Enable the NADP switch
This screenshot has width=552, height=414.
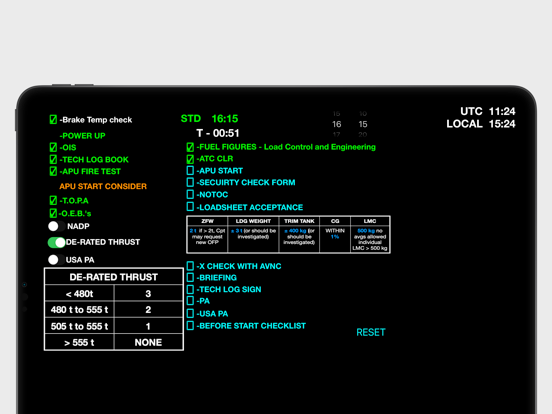coord(57,226)
